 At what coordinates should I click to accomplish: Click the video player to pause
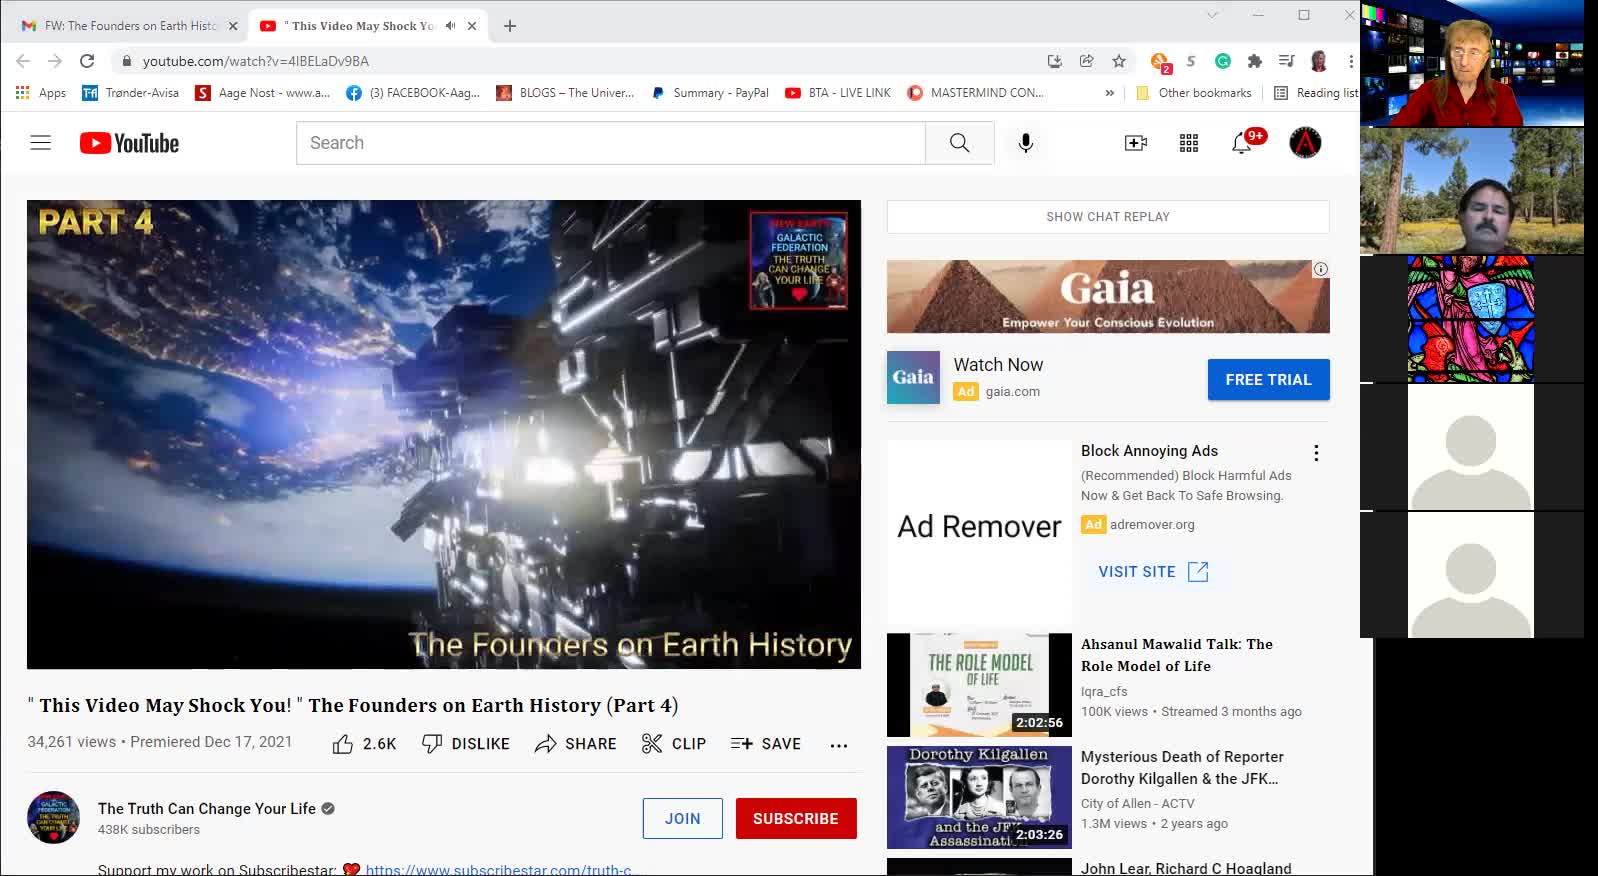tap(444, 434)
